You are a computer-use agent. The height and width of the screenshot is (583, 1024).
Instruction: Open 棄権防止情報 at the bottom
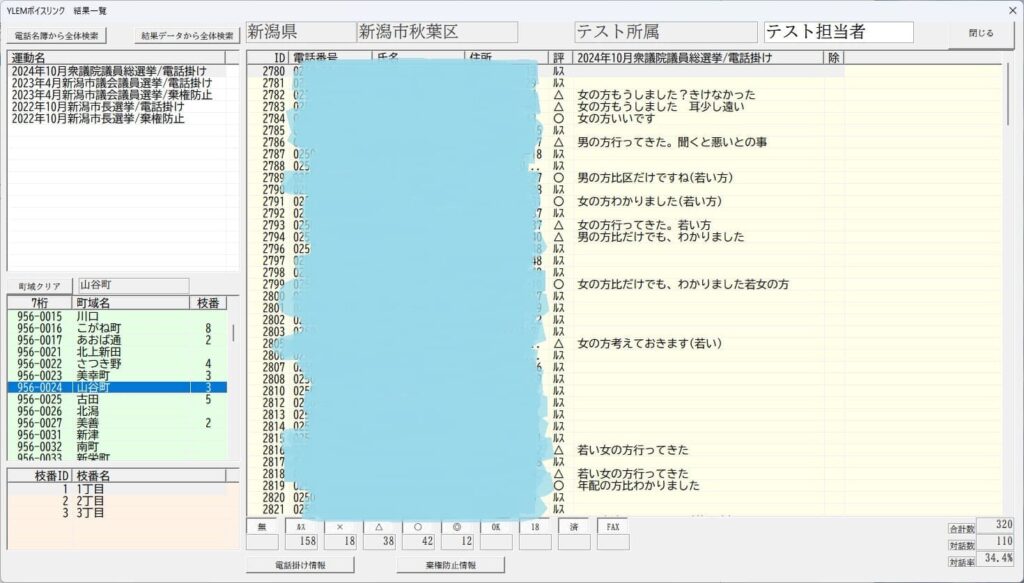[x=450, y=565]
